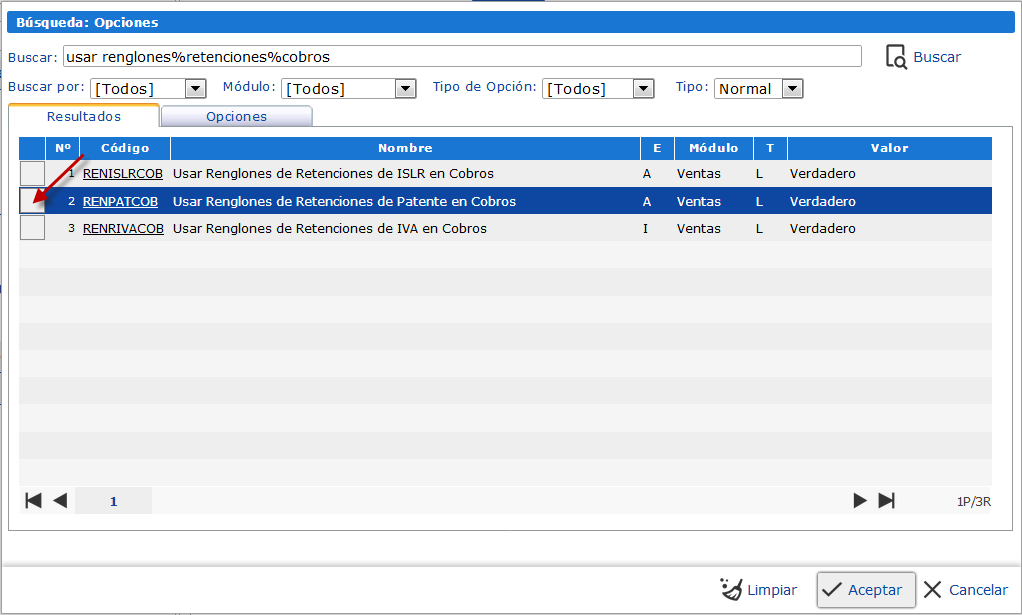Click the Aceptar button
1022x615 pixels.
click(x=866, y=590)
